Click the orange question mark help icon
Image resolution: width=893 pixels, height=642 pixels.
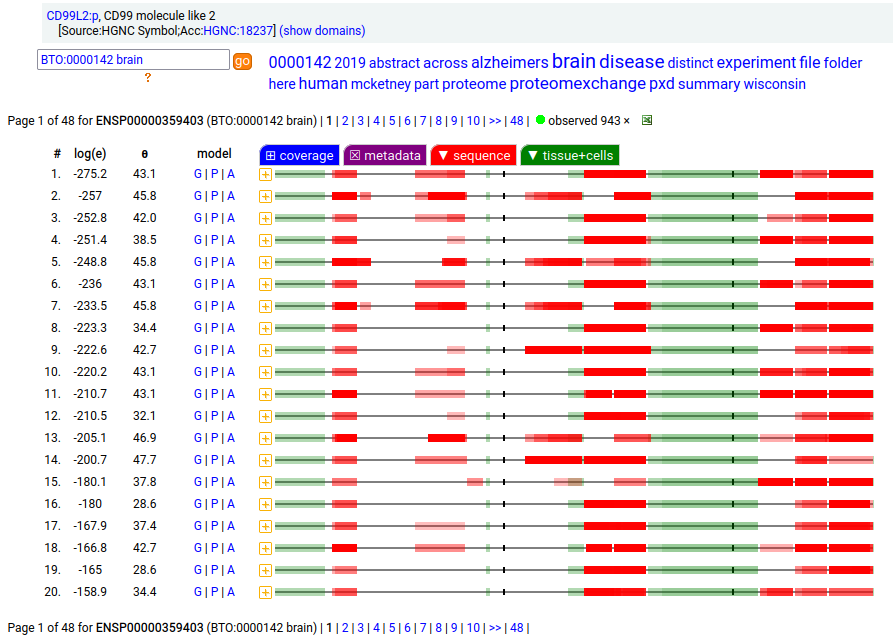pos(148,77)
